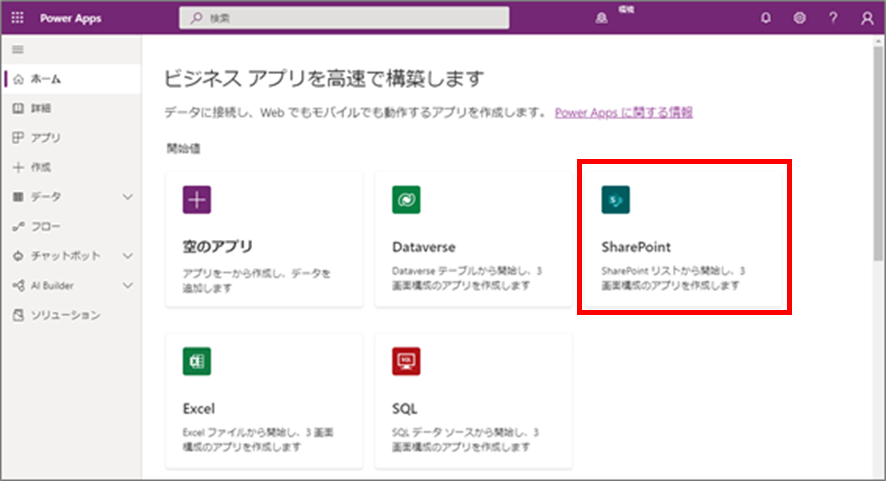
Task: Click the green Excel icon
Action: (197, 361)
